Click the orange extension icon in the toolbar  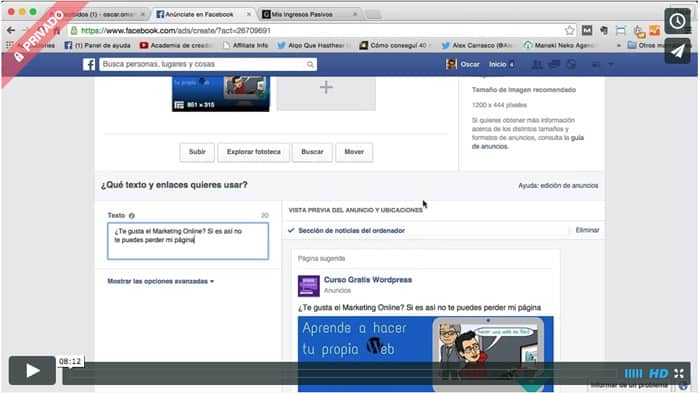coord(655,30)
